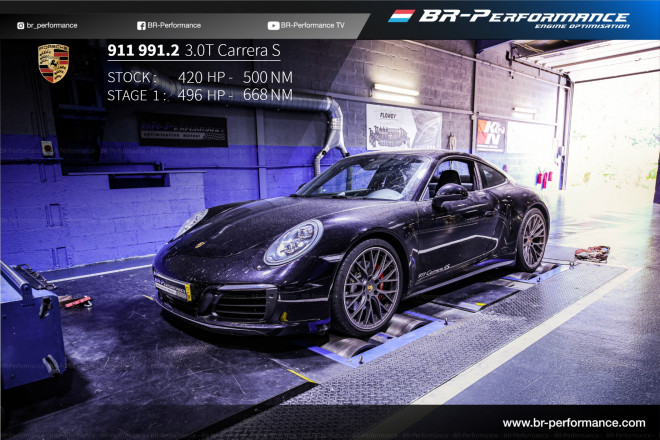Click the STAGE 1 496 HP line

tap(199, 95)
